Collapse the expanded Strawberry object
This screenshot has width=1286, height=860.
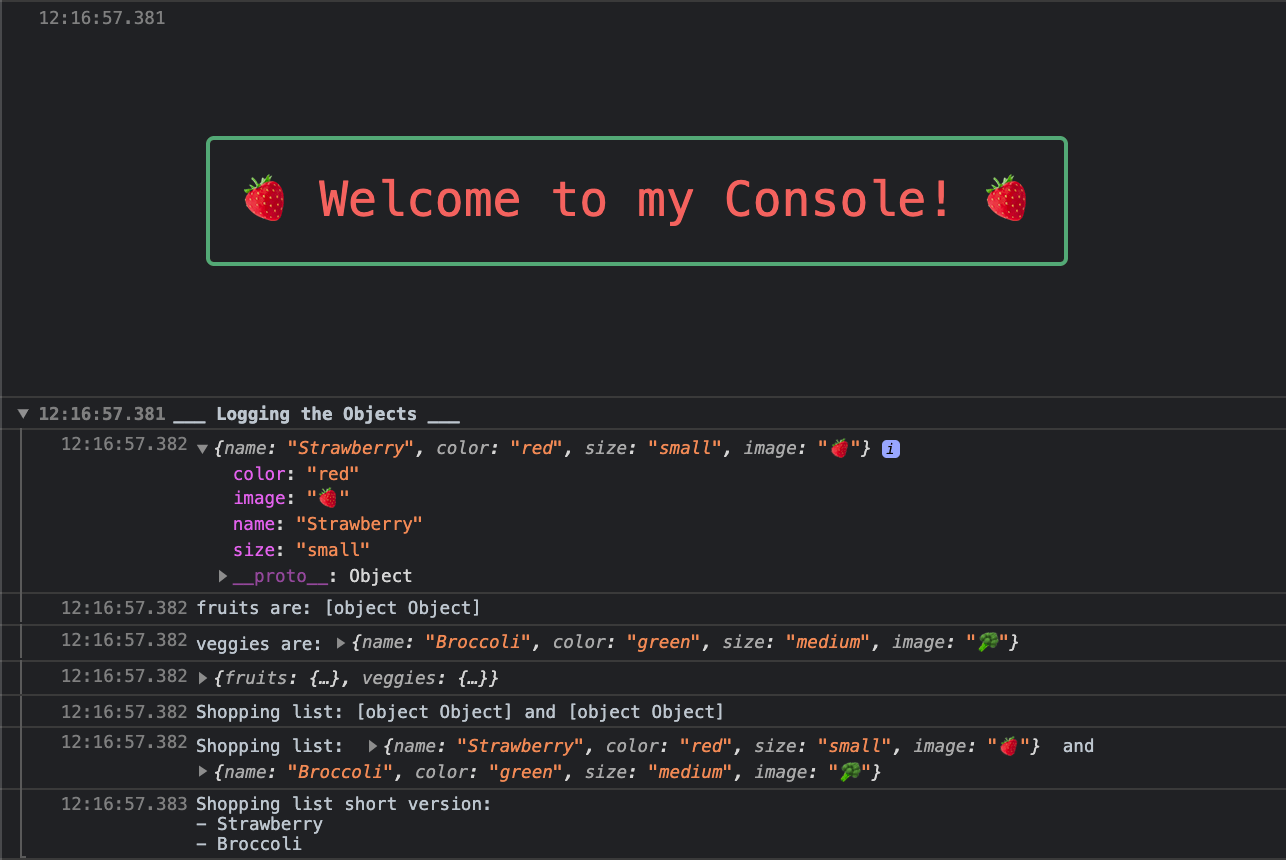203,448
